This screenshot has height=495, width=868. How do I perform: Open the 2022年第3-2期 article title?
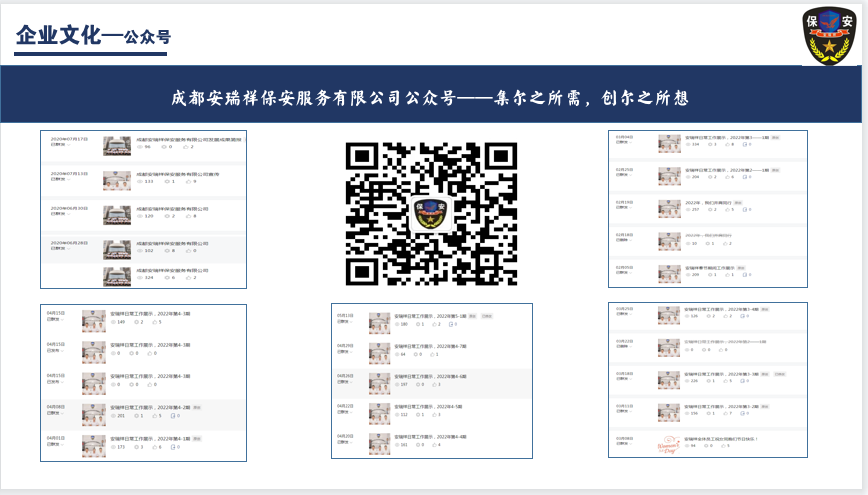tap(721, 407)
